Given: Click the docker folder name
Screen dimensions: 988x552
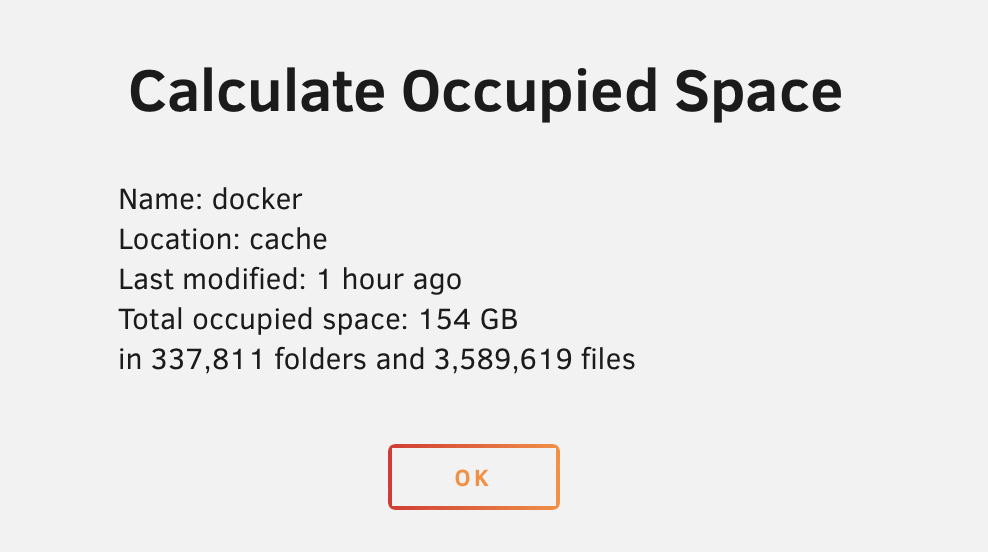Looking at the screenshot, I should pyautogui.click(x=257, y=199).
